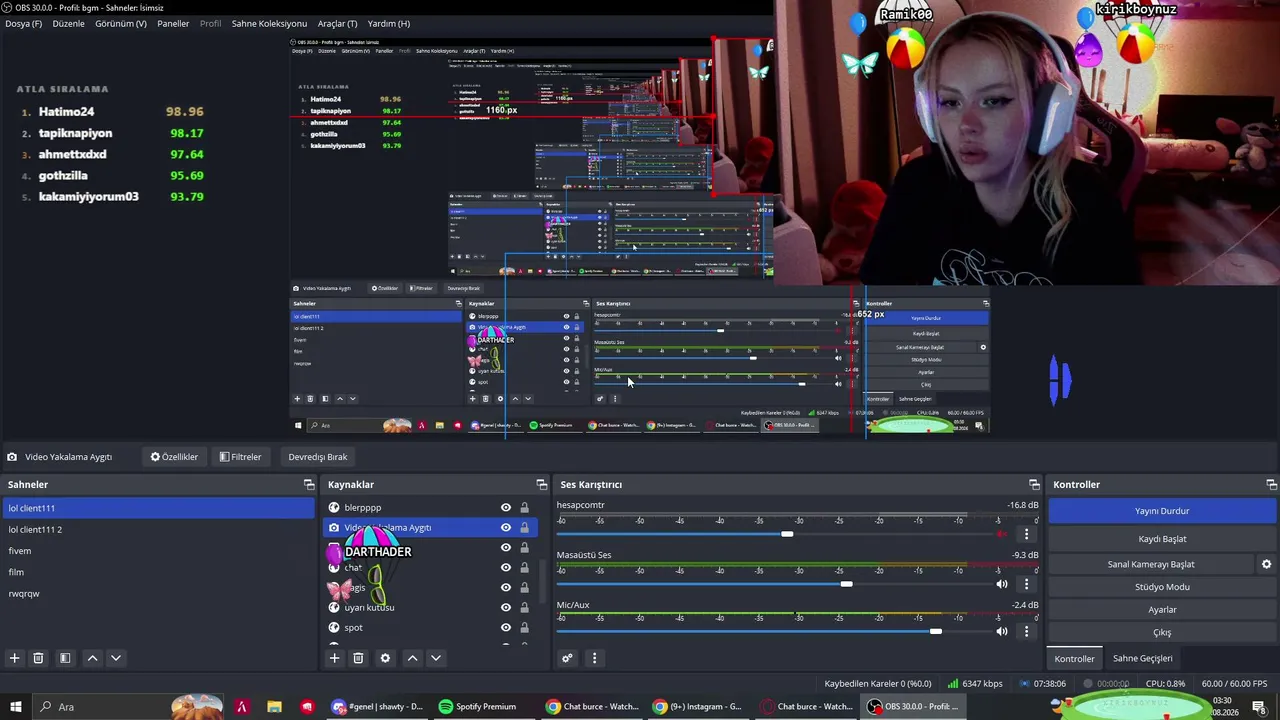1280x720 pixels.
Task: Open the Dosya (F) menu
Action: pos(24,23)
